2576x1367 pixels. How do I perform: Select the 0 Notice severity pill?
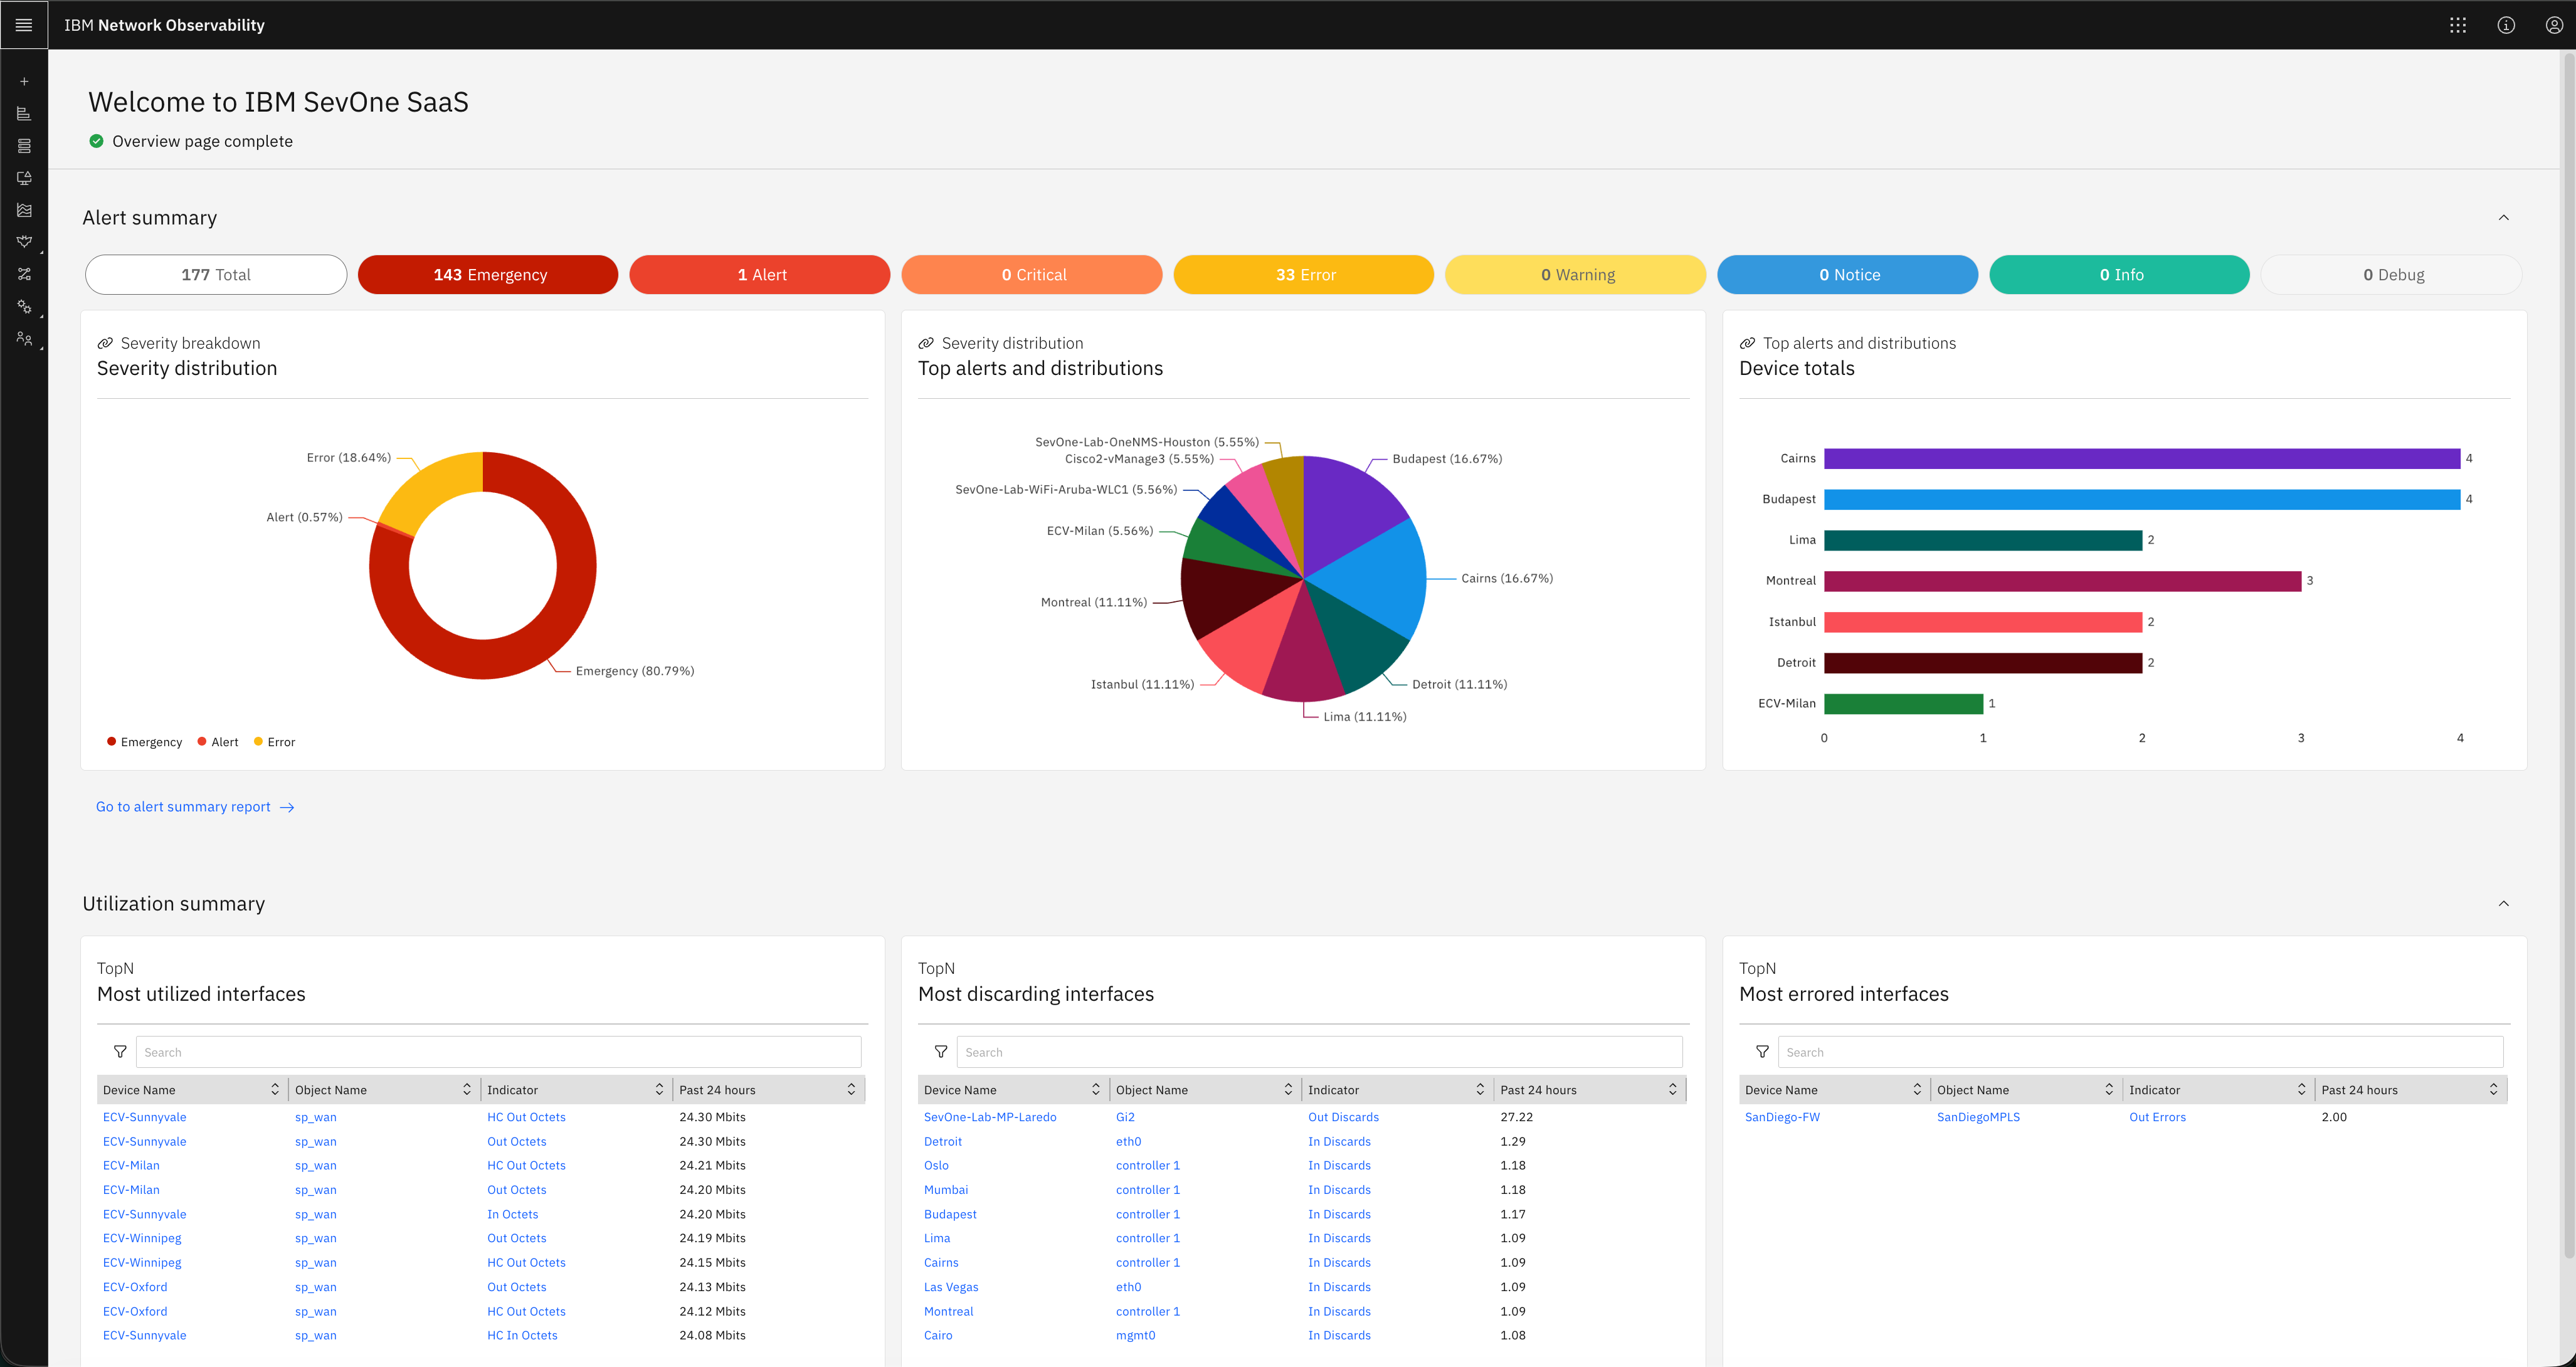[1848, 275]
